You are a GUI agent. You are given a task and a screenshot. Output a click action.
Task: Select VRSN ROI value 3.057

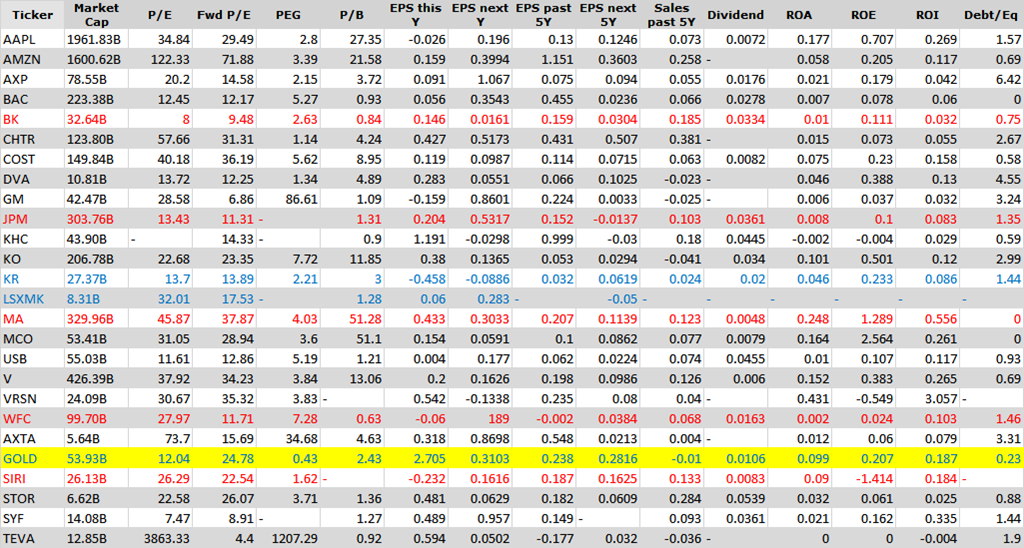coord(942,399)
